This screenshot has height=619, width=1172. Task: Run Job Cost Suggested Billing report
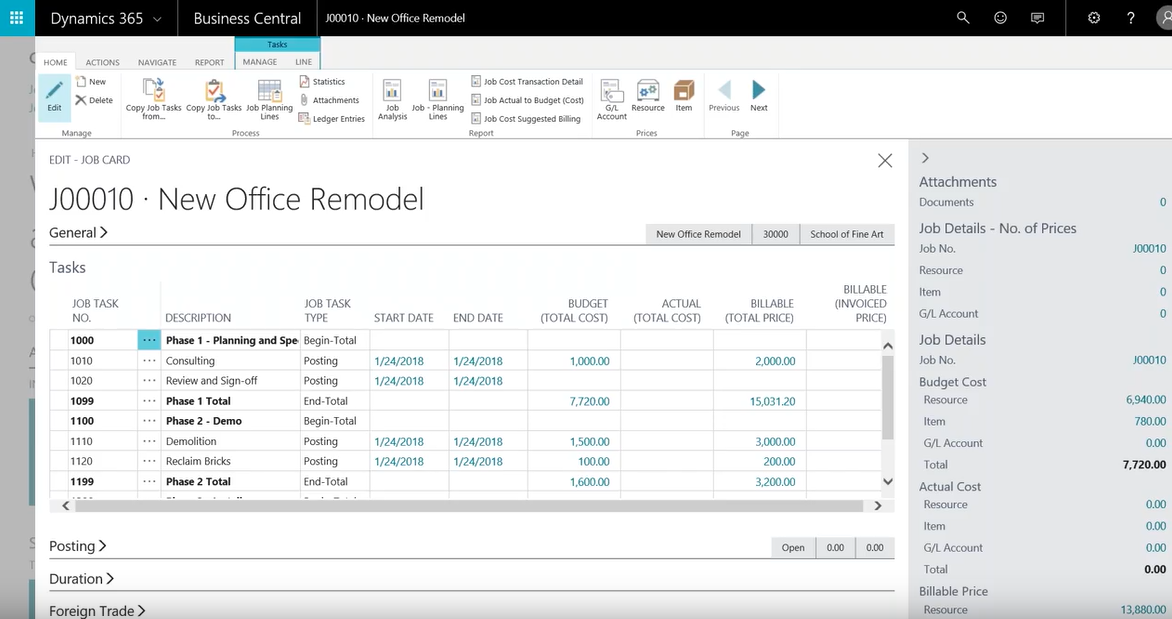(x=525, y=118)
